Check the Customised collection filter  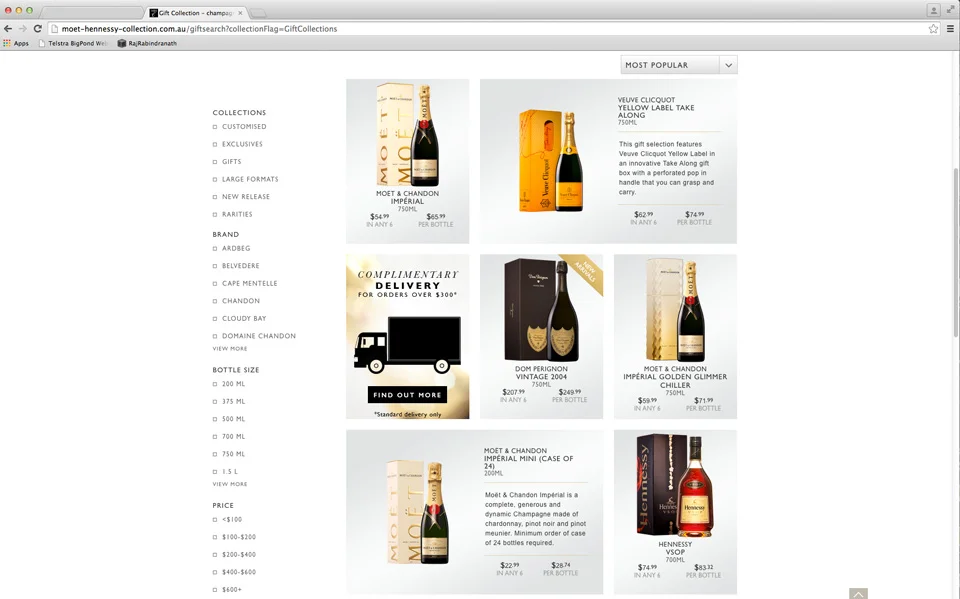(x=215, y=127)
